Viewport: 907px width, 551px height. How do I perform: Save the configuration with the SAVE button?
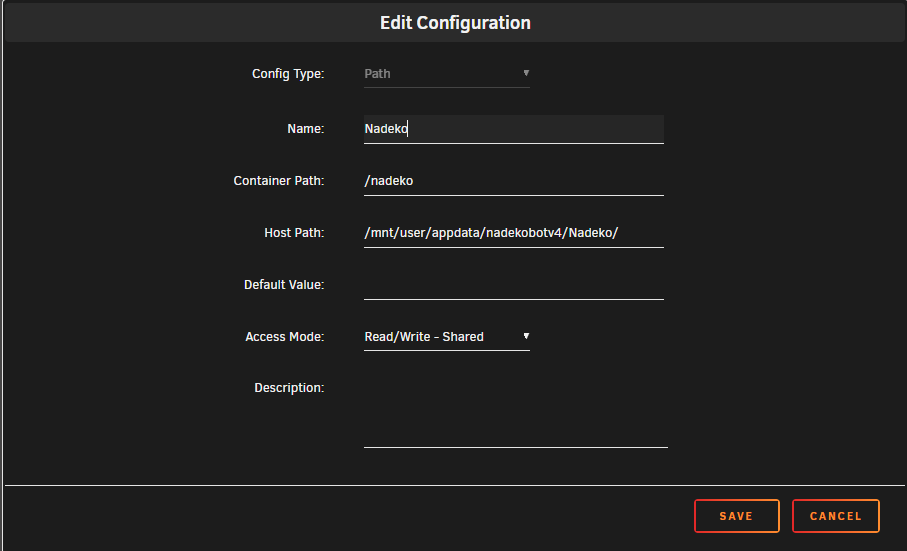tap(736, 516)
